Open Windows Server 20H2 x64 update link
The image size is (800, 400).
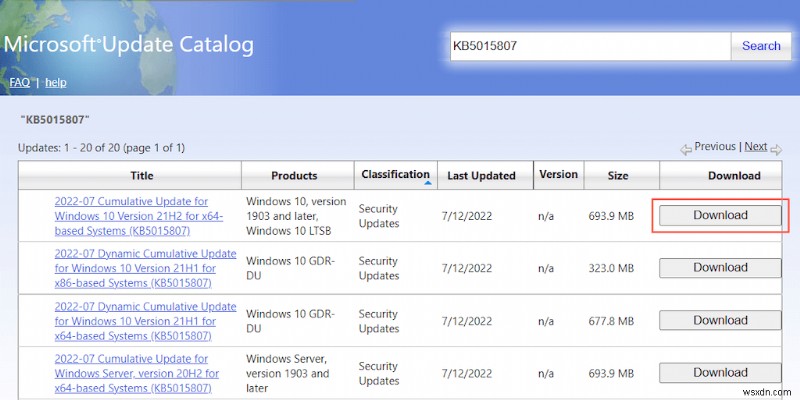137,373
